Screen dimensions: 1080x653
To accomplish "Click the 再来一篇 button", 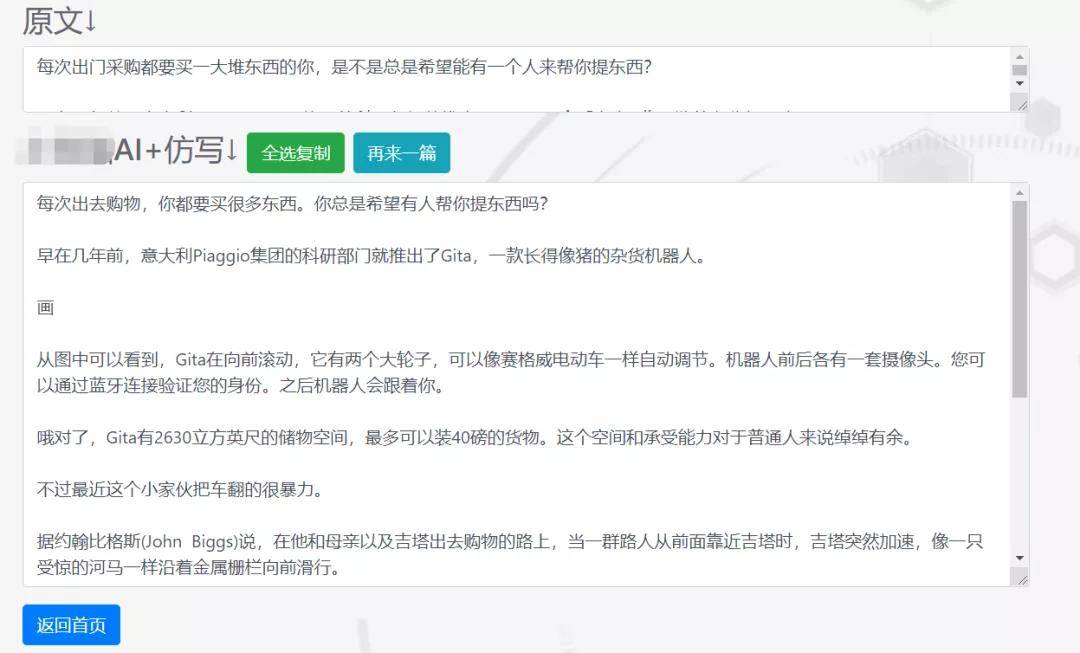I will [x=402, y=153].
